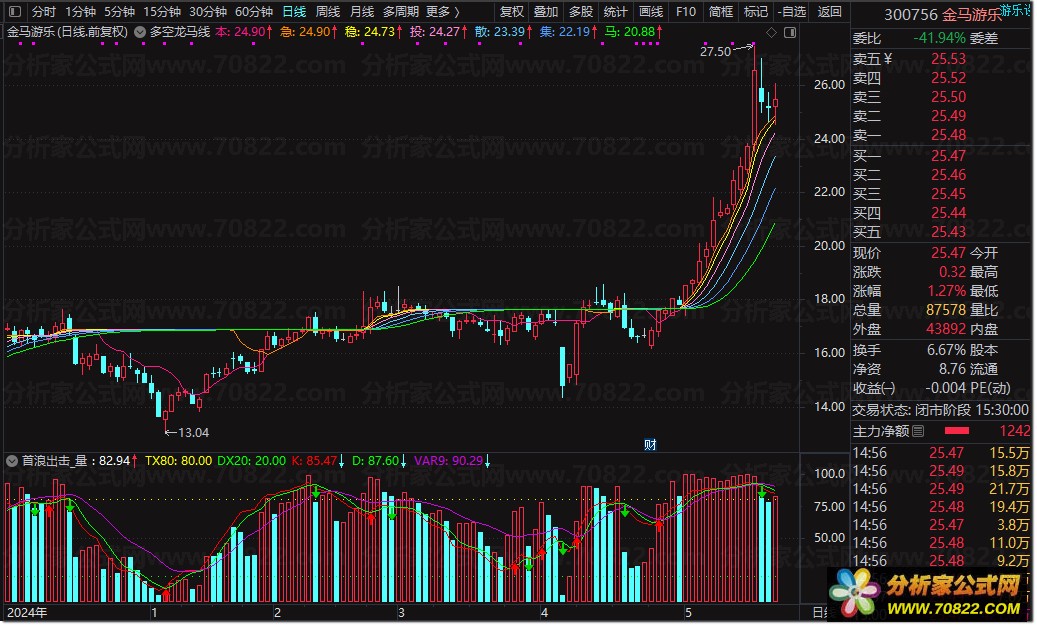Image resolution: width=1037 pixels, height=625 pixels.
Task: Remove stock via -自选 button
Action: [792, 11]
